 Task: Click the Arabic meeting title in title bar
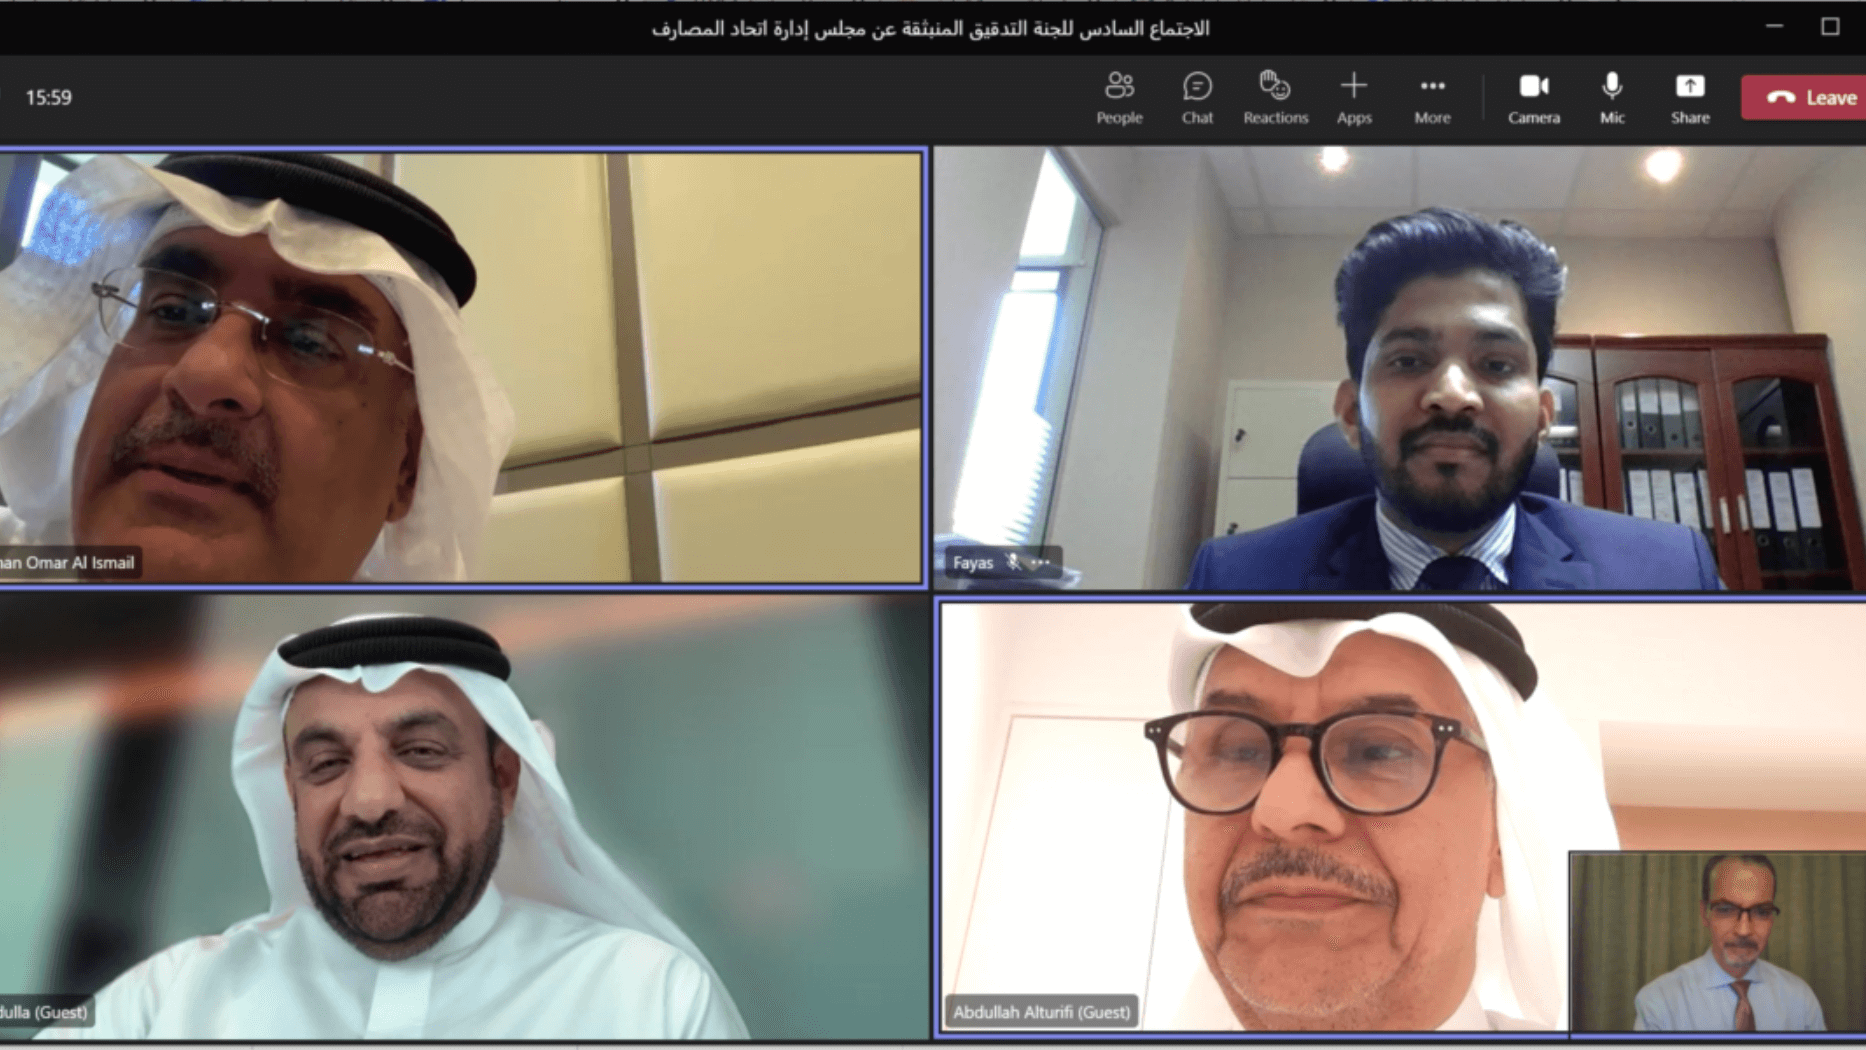(x=930, y=28)
